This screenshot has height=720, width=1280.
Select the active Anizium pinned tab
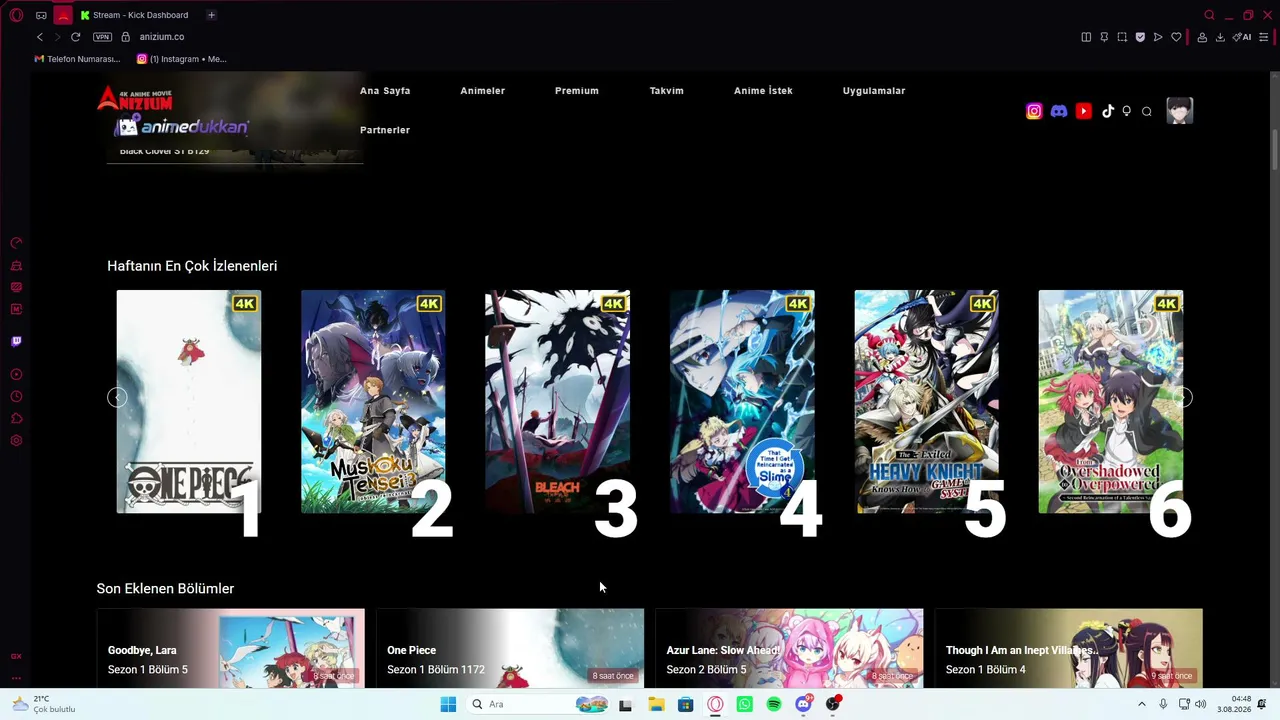pyautogui.click(x=63, y=15)
